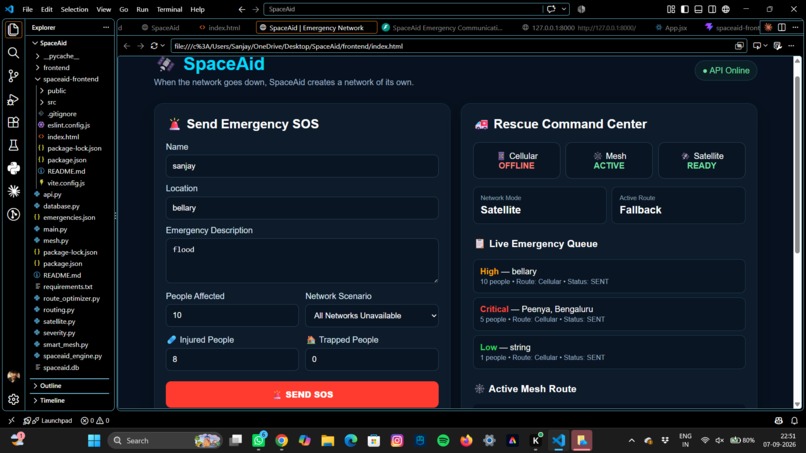Expand the Outline section
The width and height of the screenshot is (806, 453).
50,386
